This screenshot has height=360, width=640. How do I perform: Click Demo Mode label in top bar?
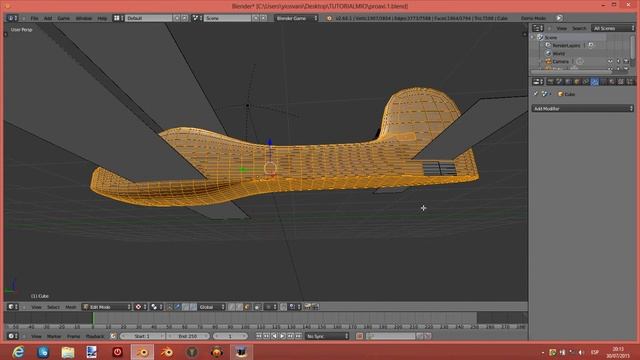tap(533, 18)
